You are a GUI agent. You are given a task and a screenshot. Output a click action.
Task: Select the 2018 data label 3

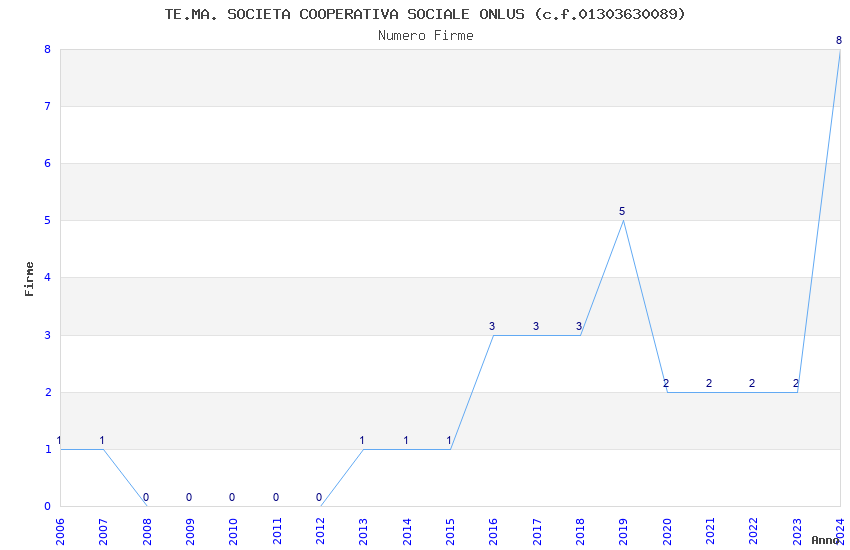pyautogui.click(x=579, y=326)
